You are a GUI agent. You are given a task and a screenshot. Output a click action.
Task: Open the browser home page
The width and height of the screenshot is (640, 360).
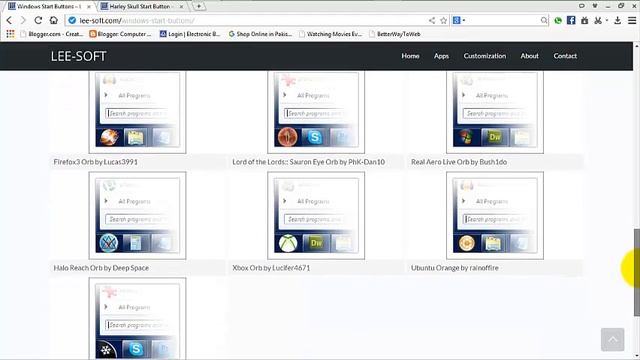point(53,20)
